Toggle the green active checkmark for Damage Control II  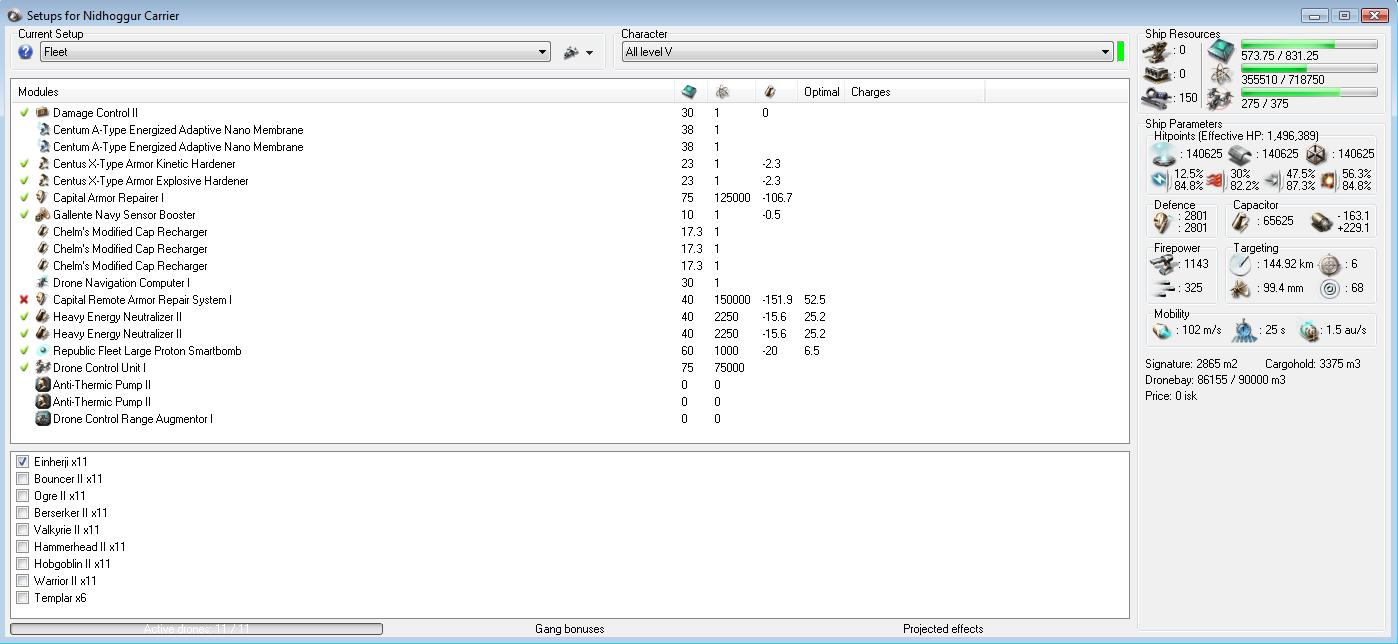click(24, 113)
